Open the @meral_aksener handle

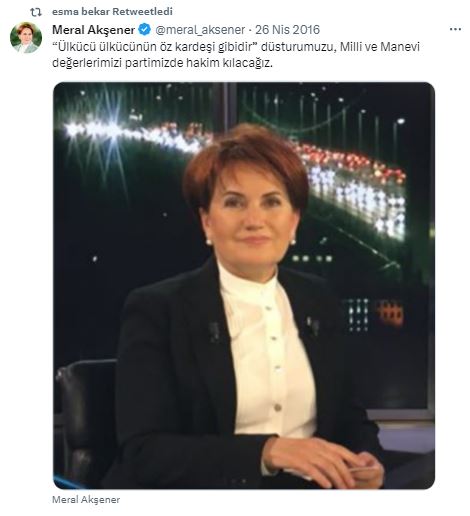pos(200,30)
